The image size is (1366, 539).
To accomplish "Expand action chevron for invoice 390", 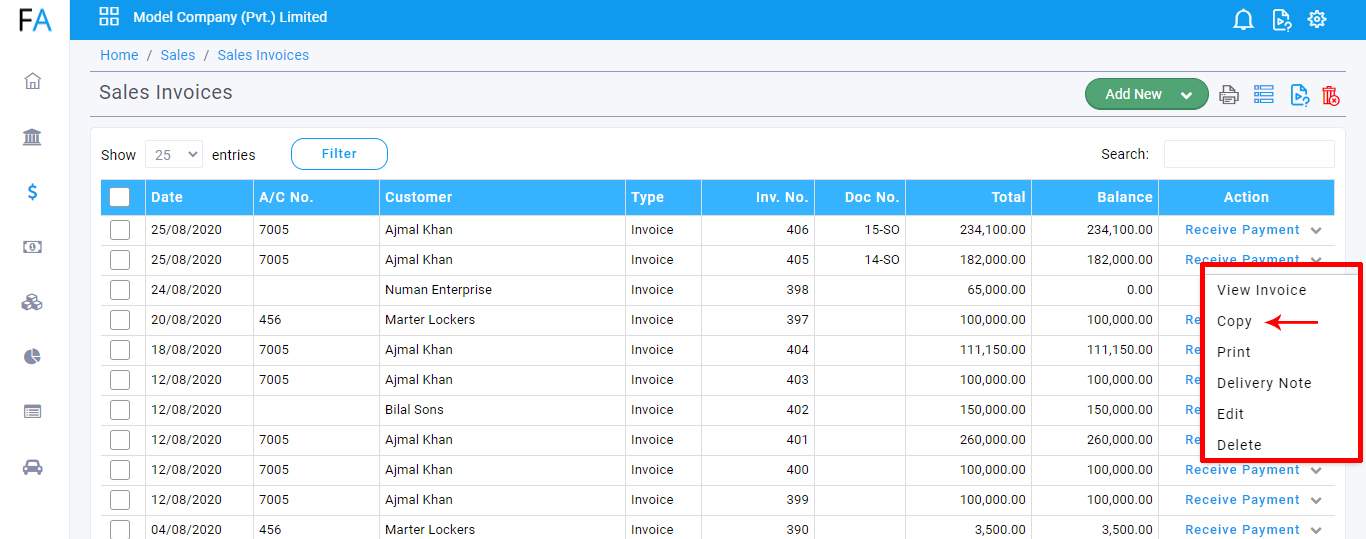I will 1316,530.
